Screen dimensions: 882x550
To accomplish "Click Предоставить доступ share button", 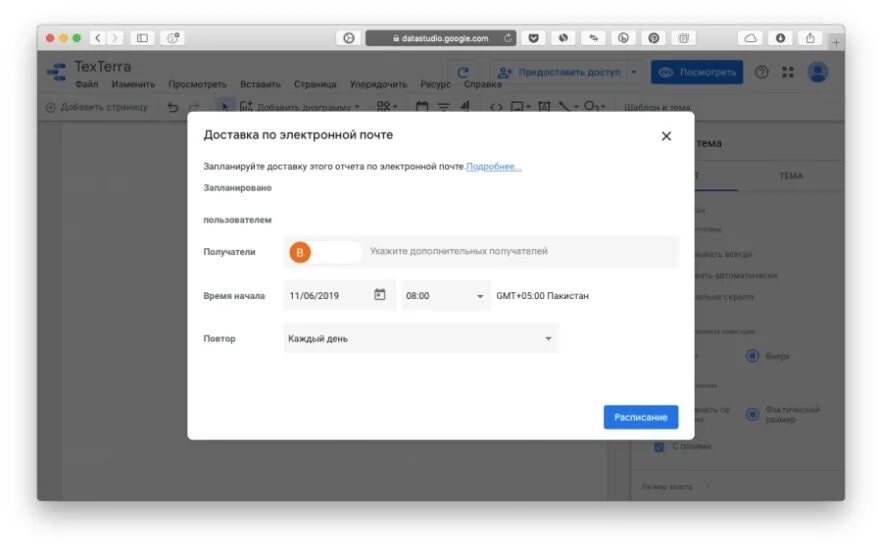I will [x=560, y=72].
